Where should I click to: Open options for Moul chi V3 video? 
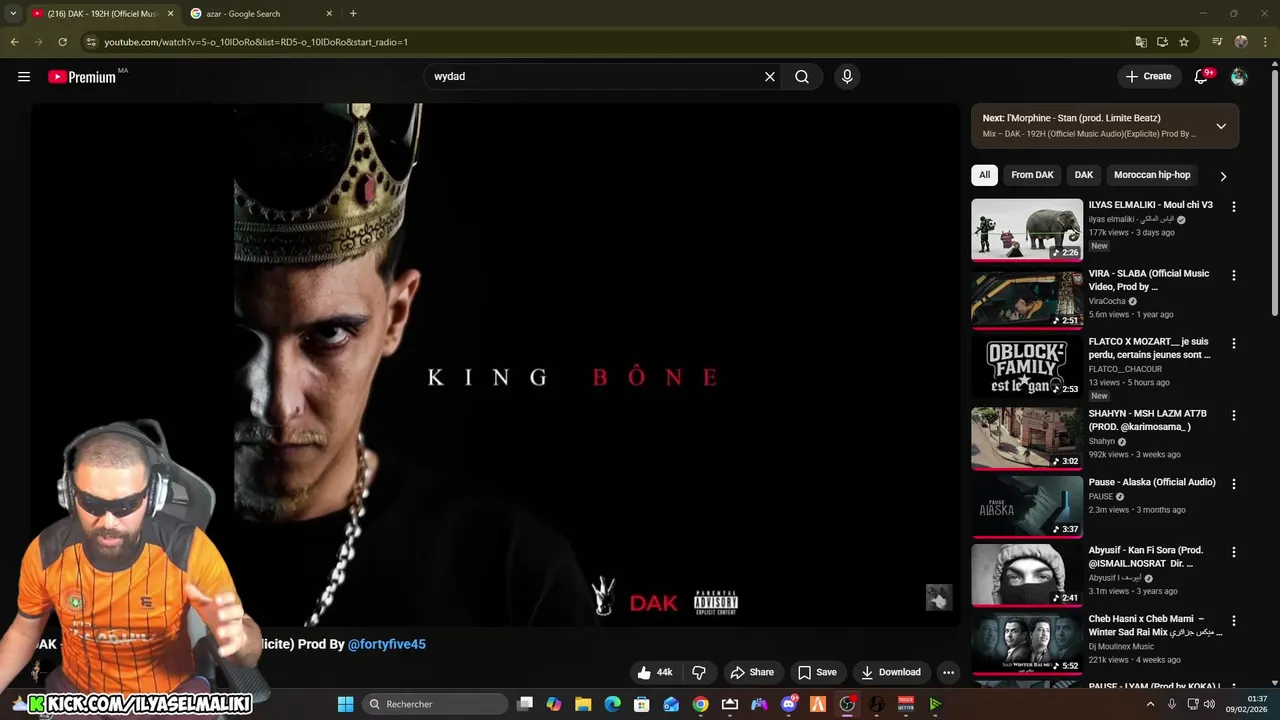(x=1233, y=207)
